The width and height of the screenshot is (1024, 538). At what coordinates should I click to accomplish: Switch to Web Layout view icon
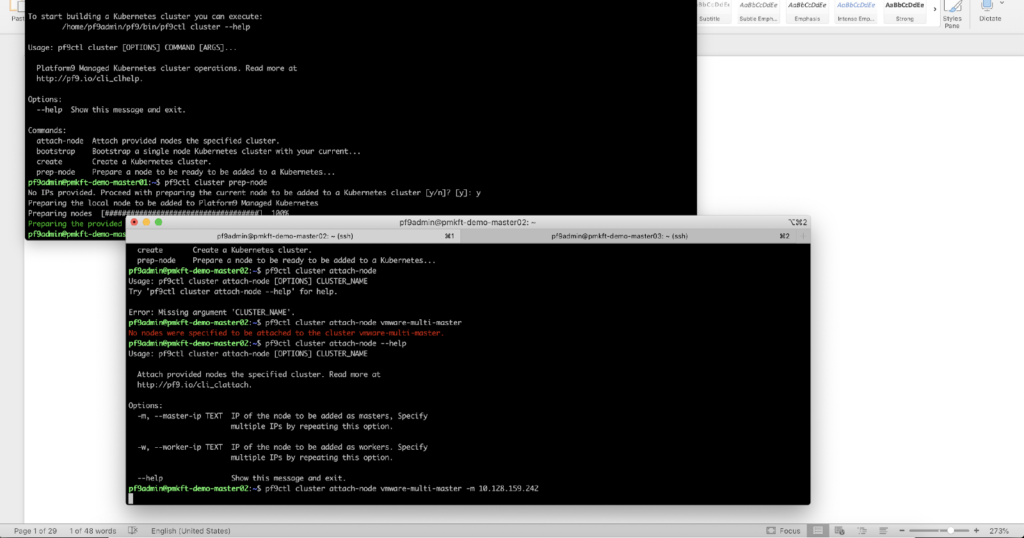pyautogui.click(x=841, y=530)
